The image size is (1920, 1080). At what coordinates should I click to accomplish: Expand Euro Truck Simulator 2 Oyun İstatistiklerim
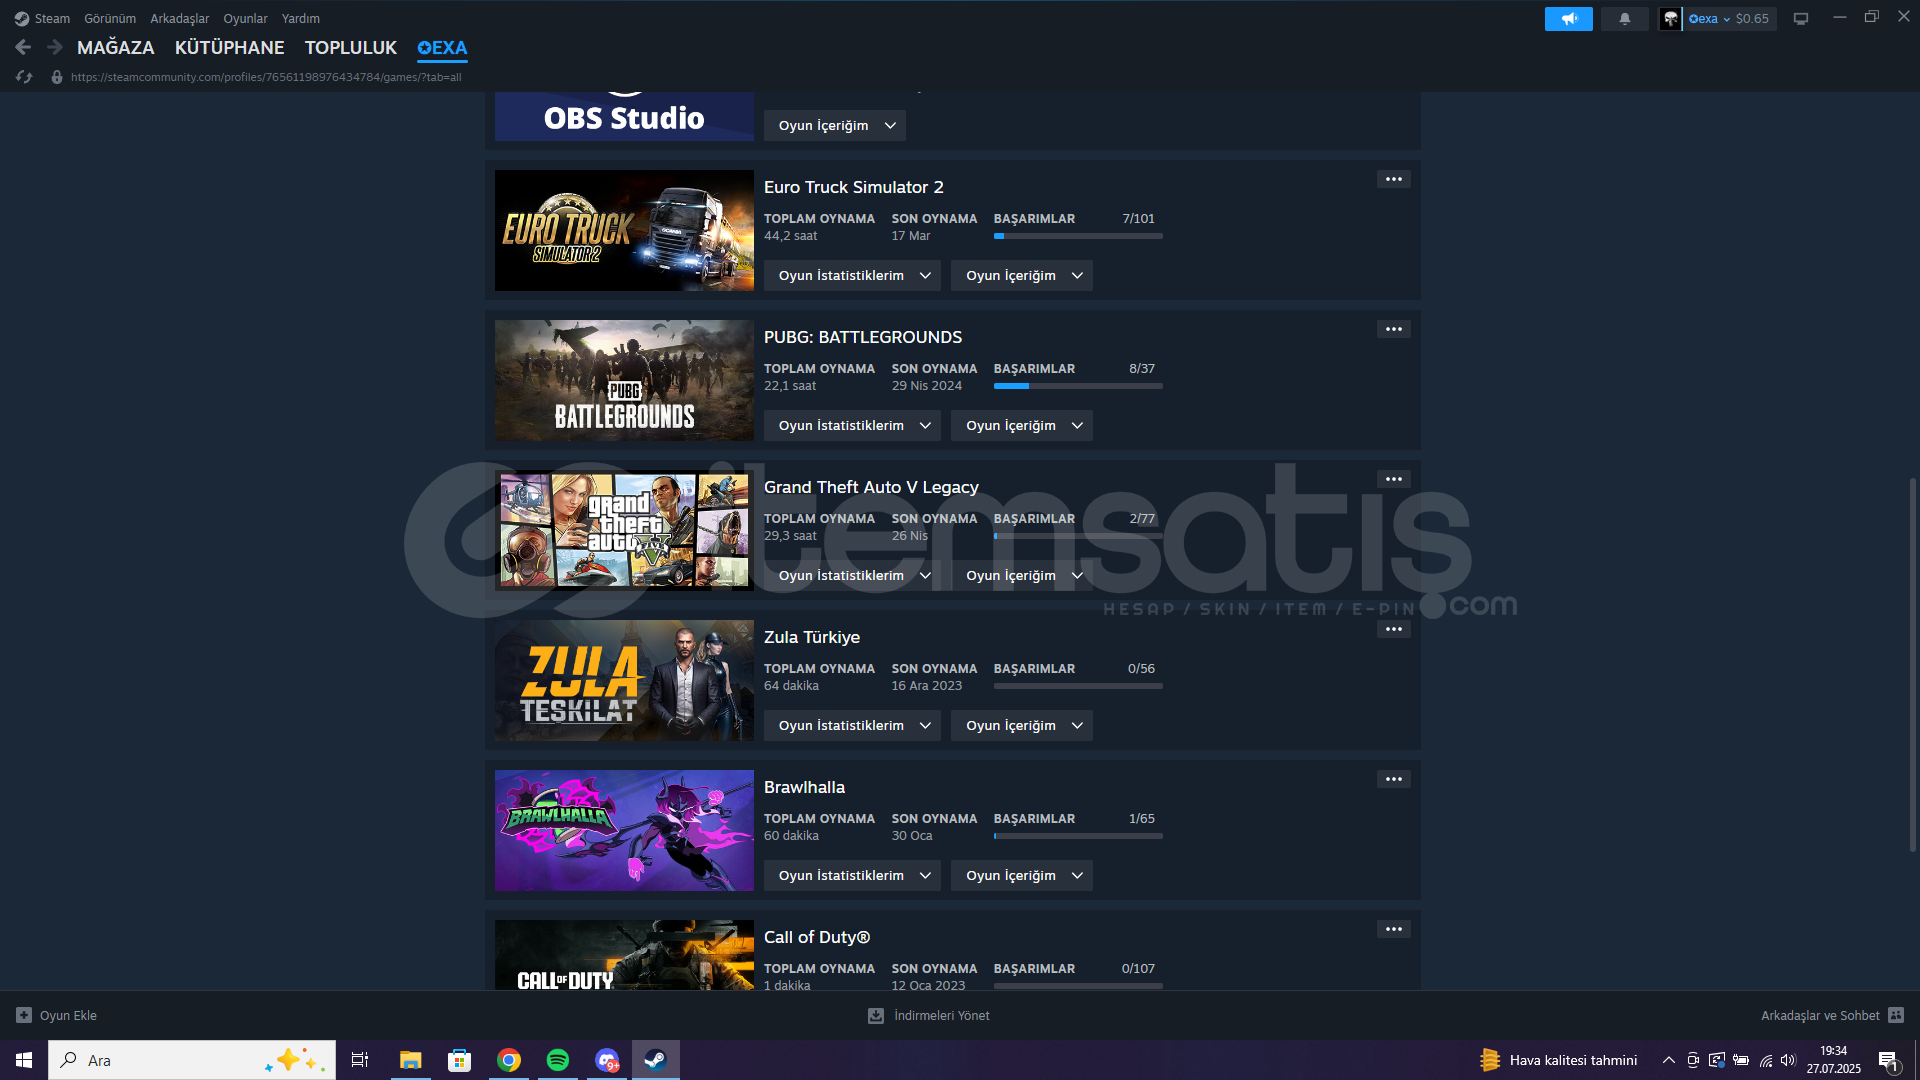point(852,275)
